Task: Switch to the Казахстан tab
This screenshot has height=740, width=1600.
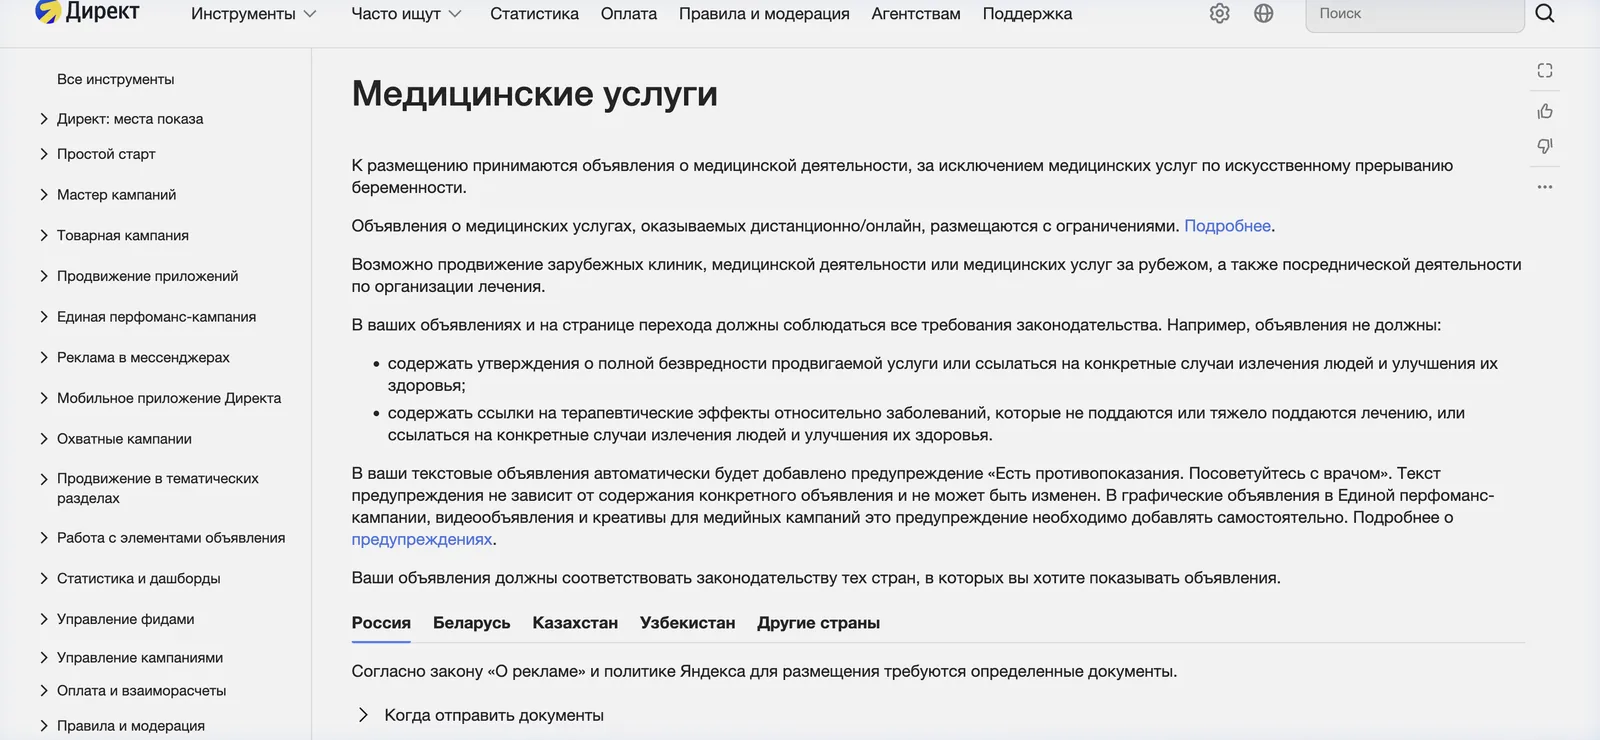Action: pos(575,623)
